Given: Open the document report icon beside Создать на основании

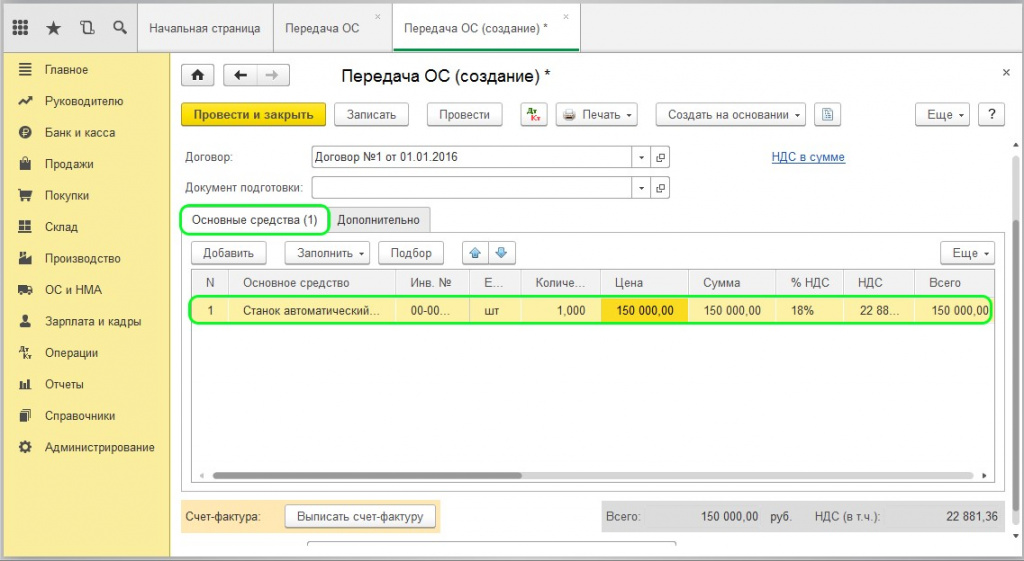Looking at the screenshot, I should (827, 114).
